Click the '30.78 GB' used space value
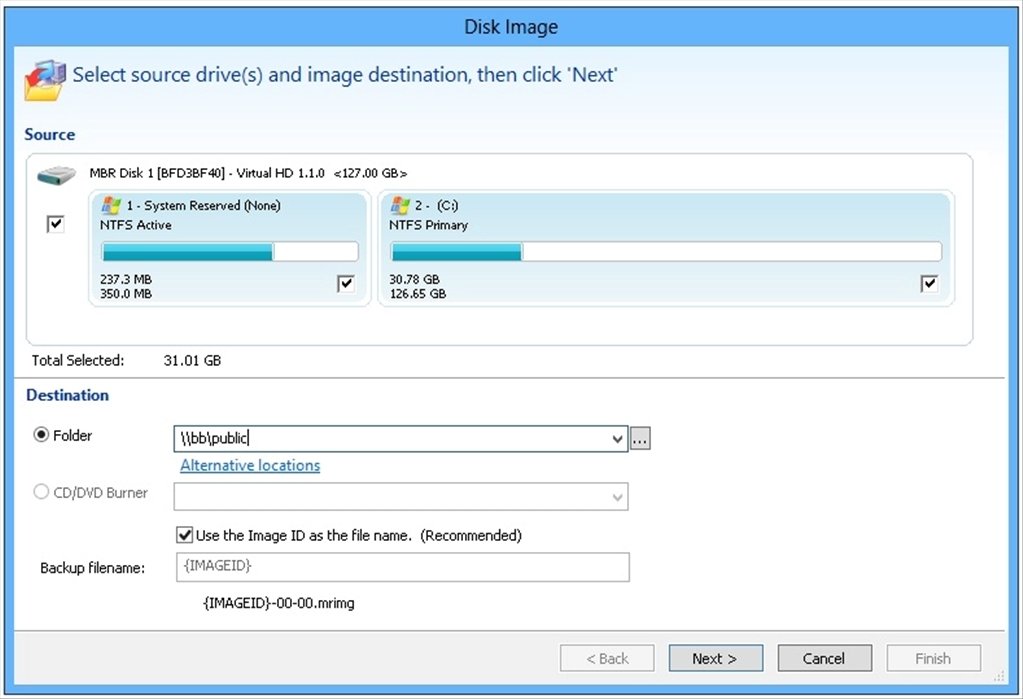 coord(414,279)
